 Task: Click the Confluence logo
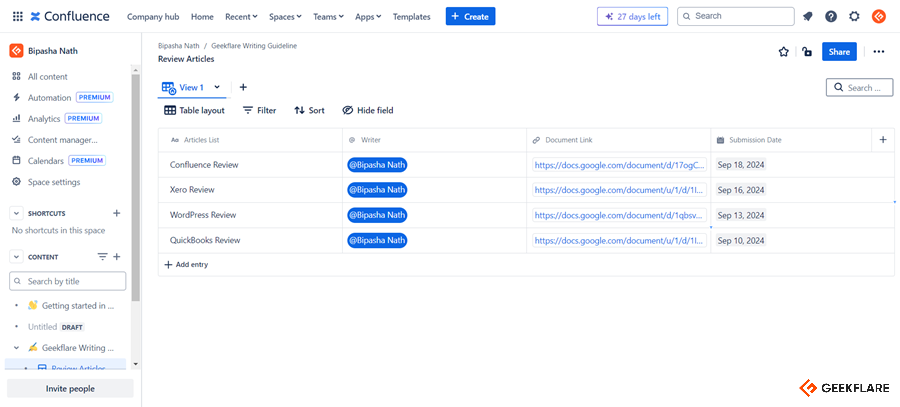pyautogui.click(x=69, y=17)
